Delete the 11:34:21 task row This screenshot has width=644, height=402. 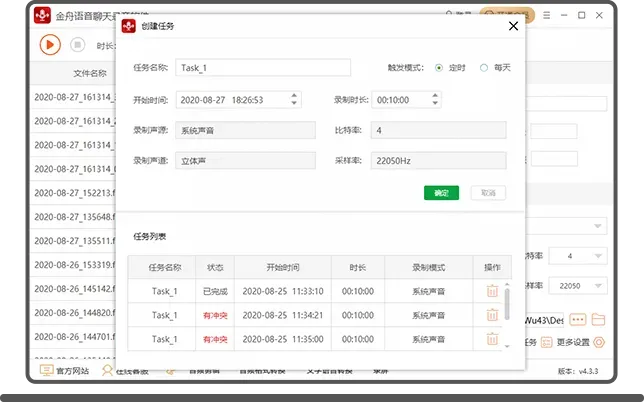tap(492, 315)
